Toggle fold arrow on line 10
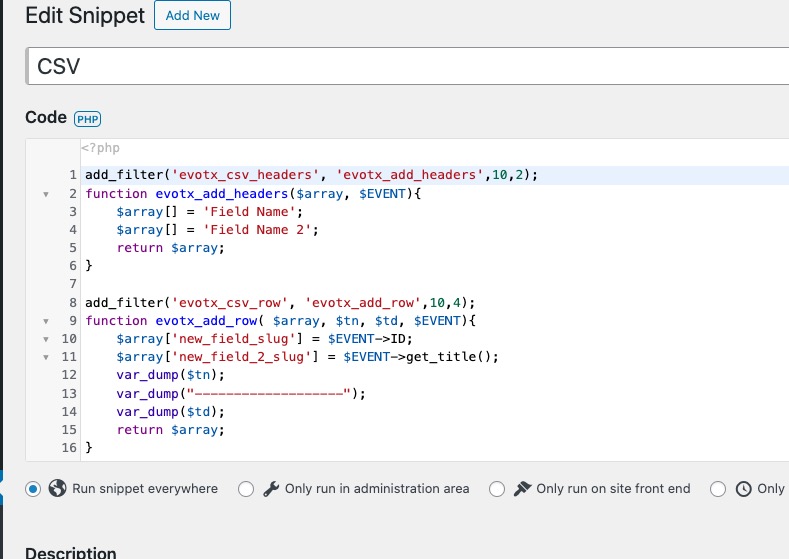Screen dimensions: 789x559 [46, 339]
